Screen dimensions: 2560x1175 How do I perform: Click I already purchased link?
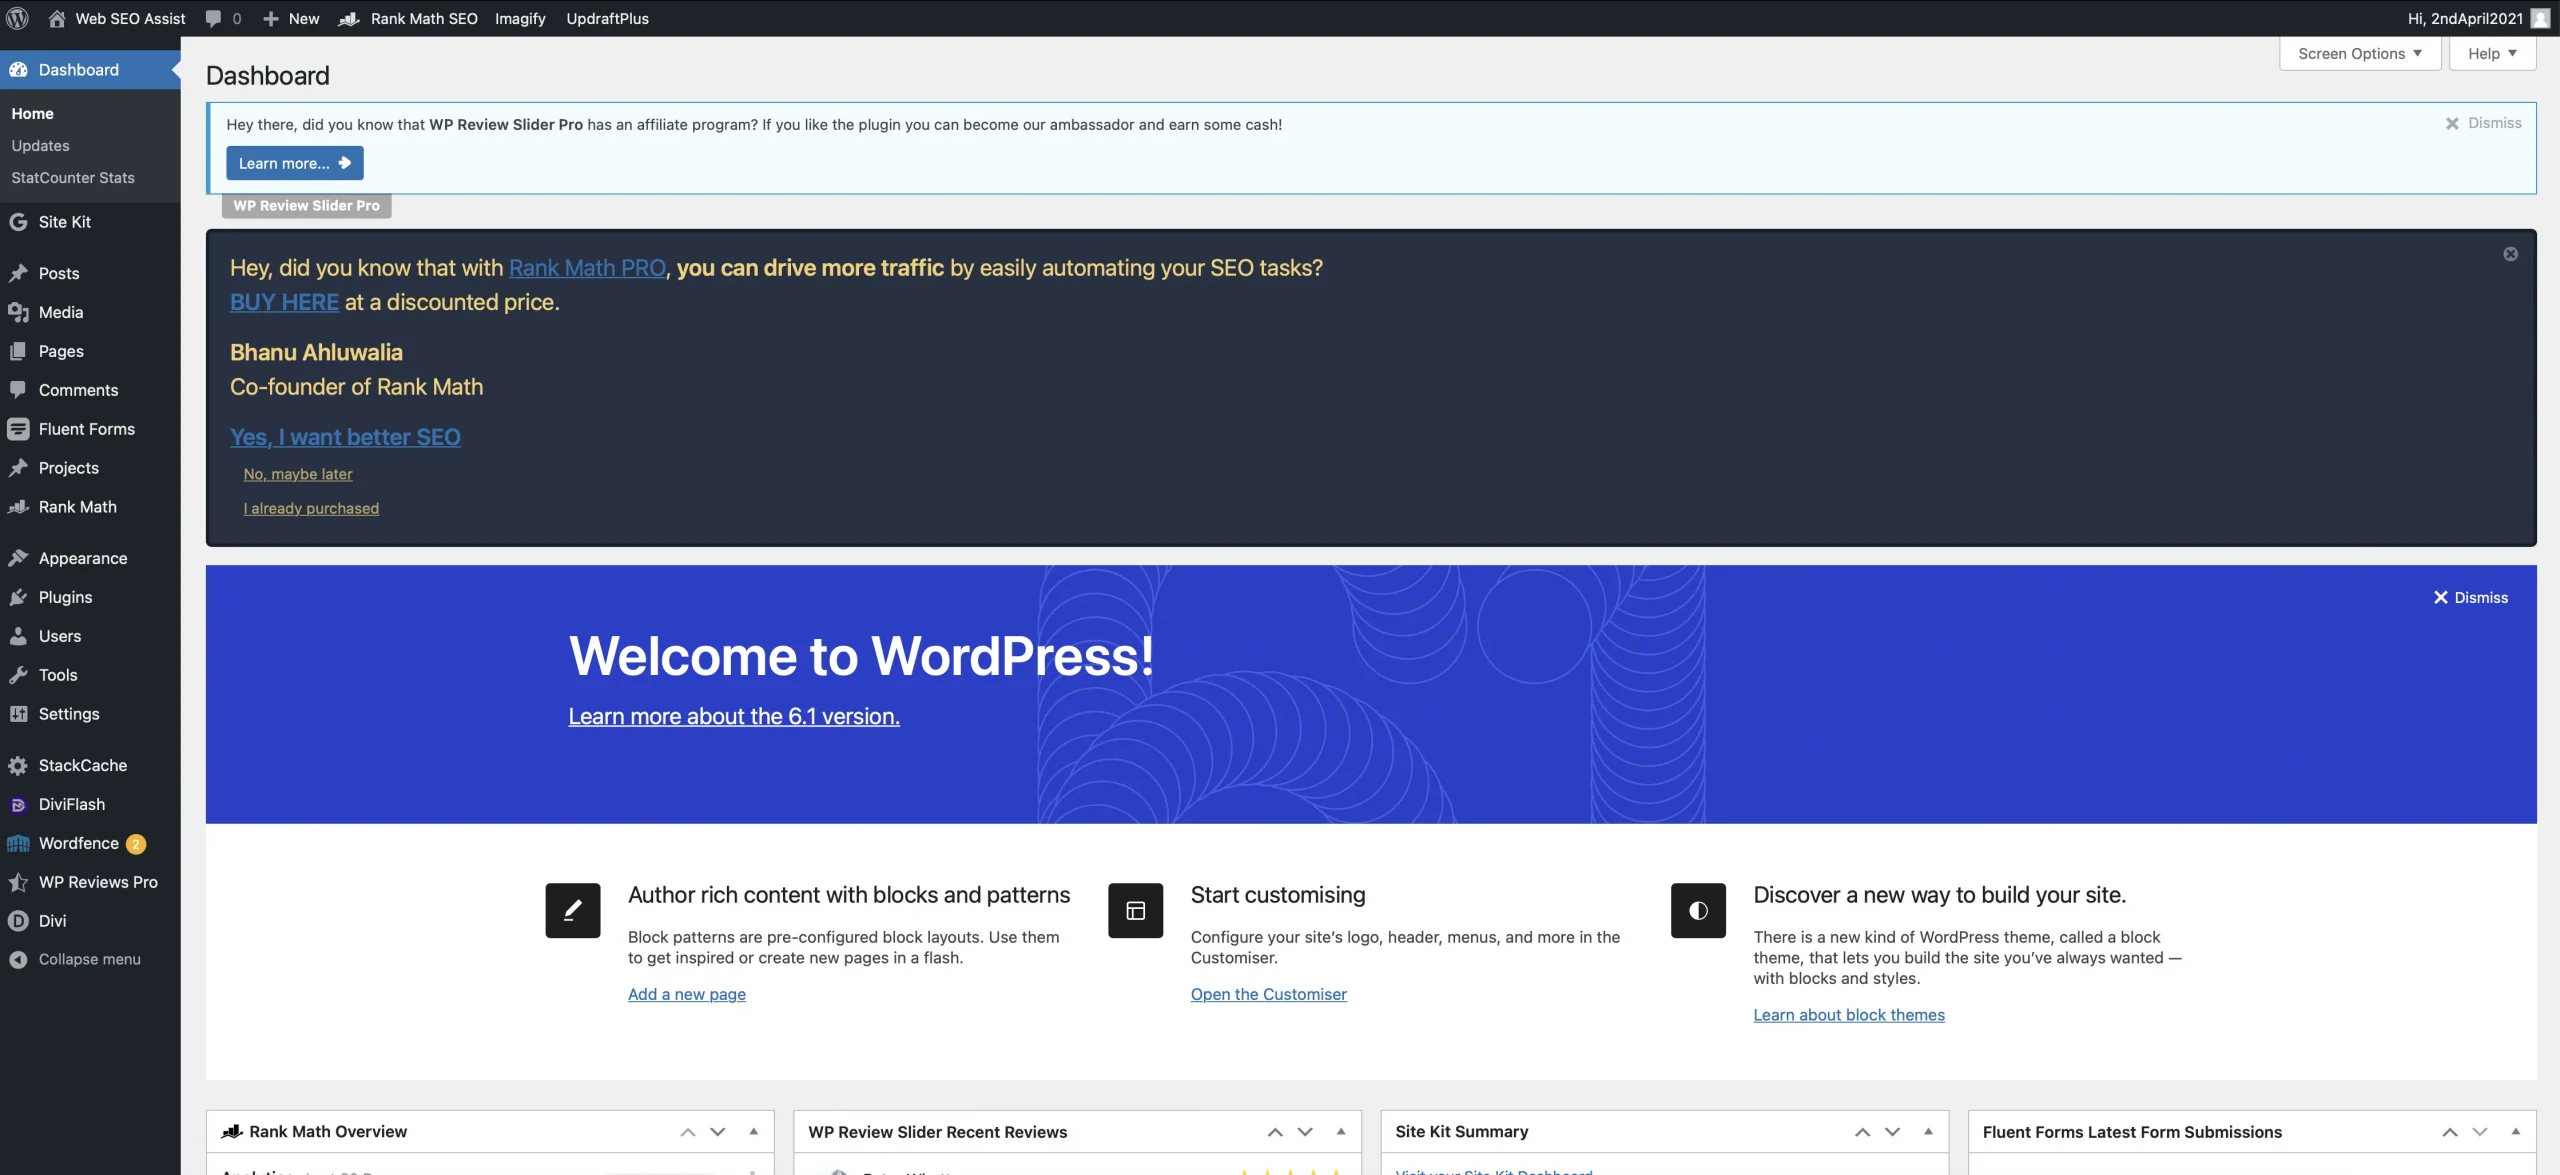point(311,508)
